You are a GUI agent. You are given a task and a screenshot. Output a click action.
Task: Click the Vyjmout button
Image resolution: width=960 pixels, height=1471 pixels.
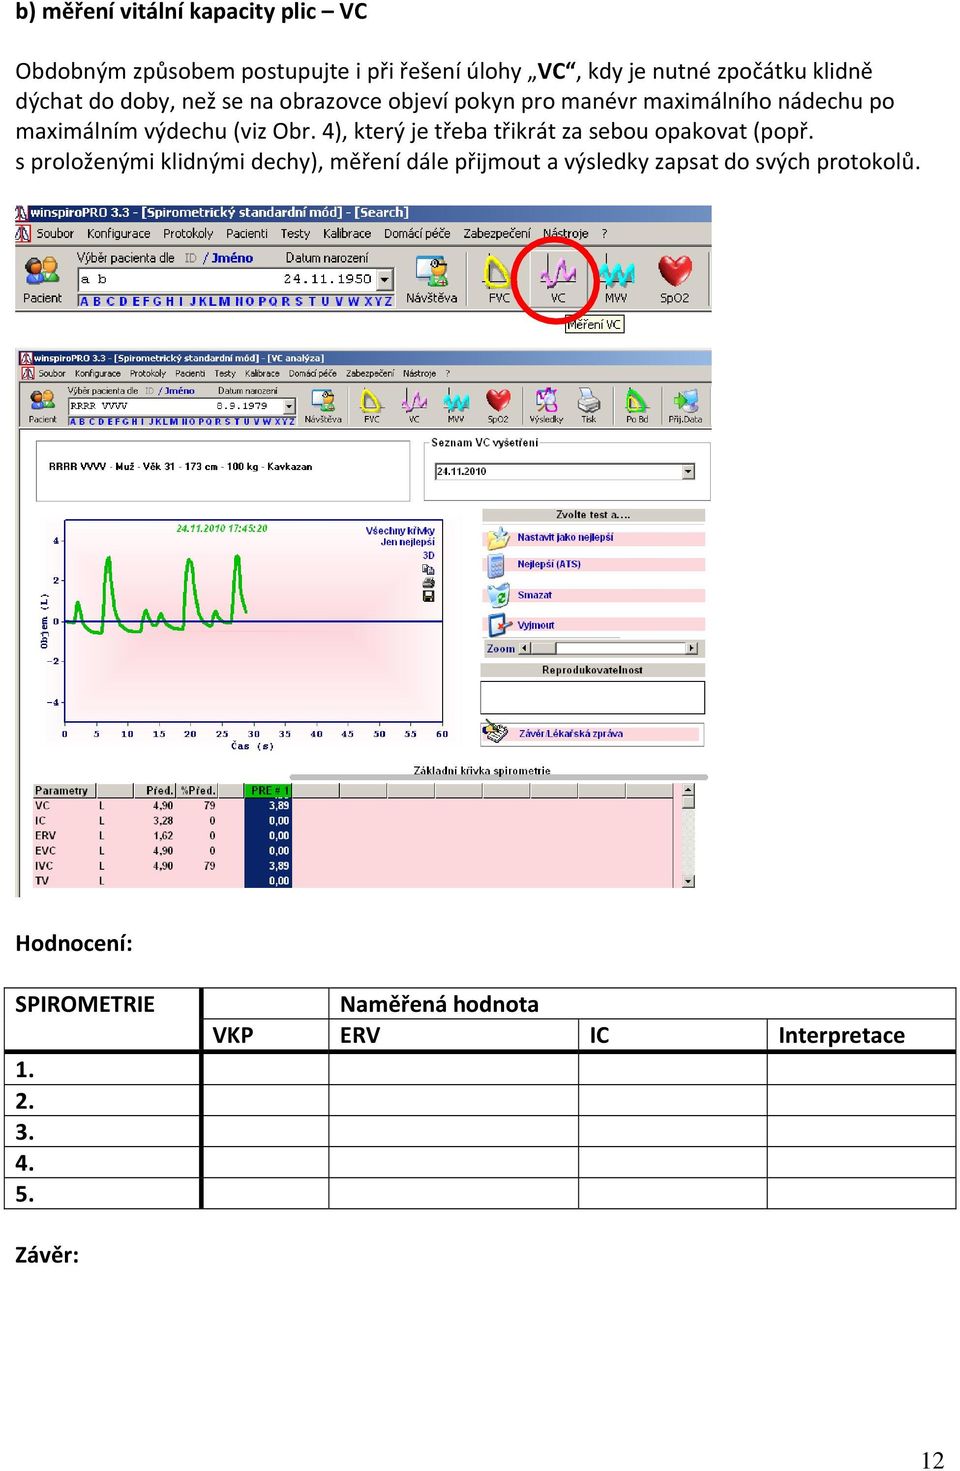point(536,625)
